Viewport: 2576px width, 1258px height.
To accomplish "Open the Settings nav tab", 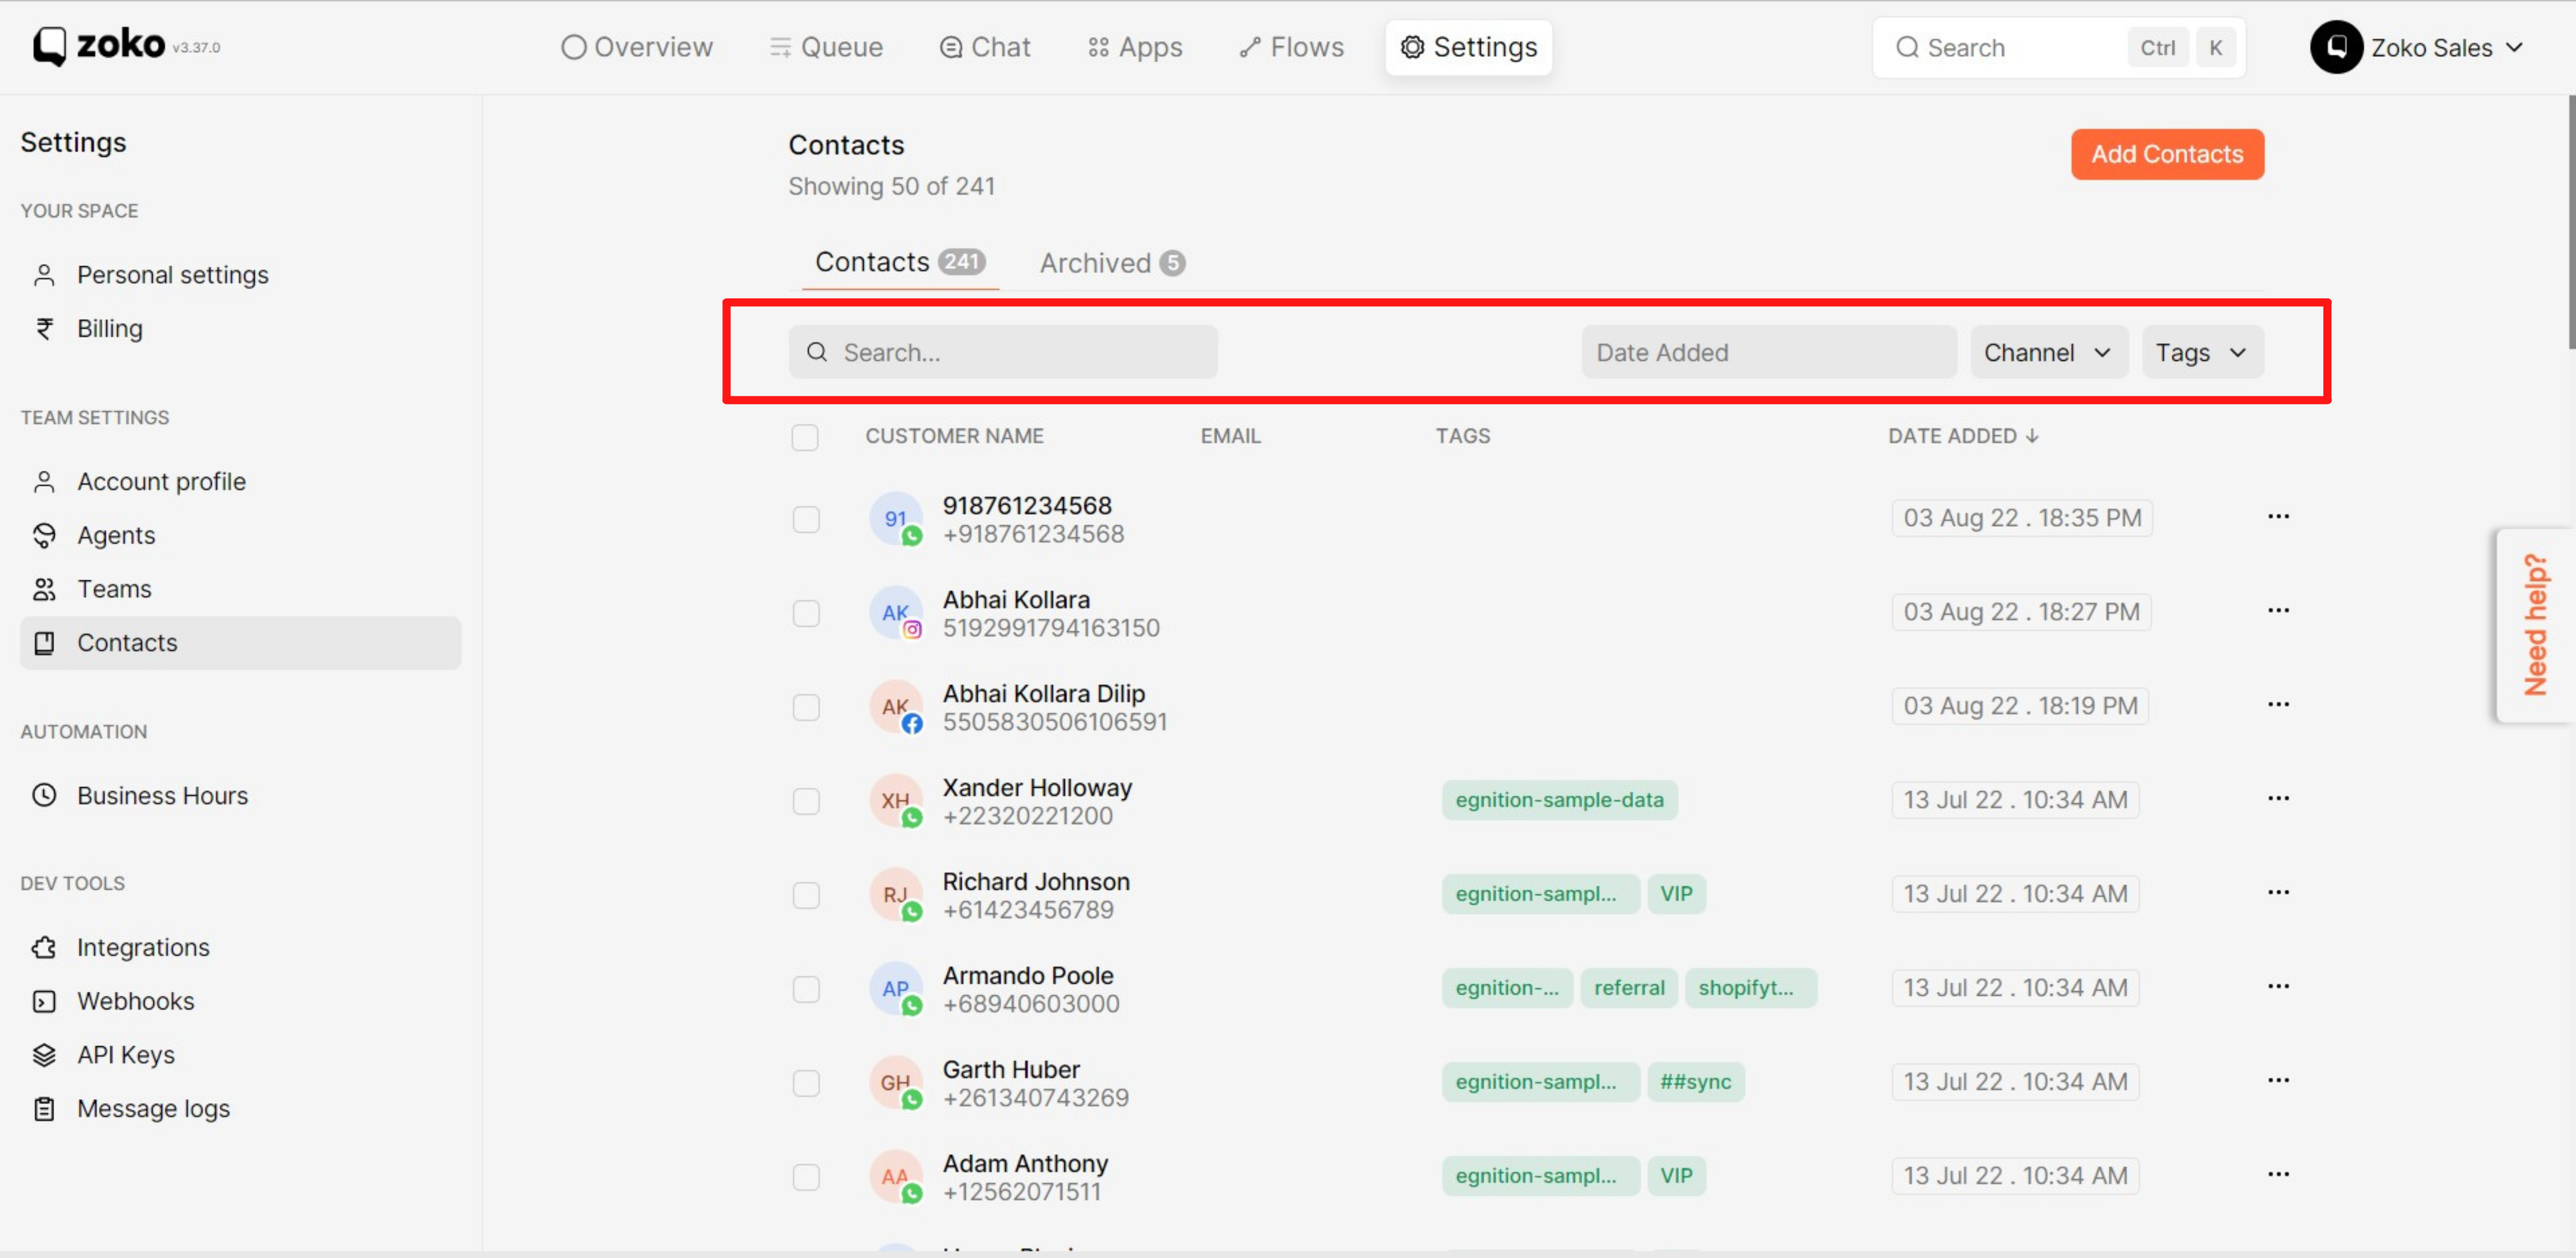I will (1469, 47).
